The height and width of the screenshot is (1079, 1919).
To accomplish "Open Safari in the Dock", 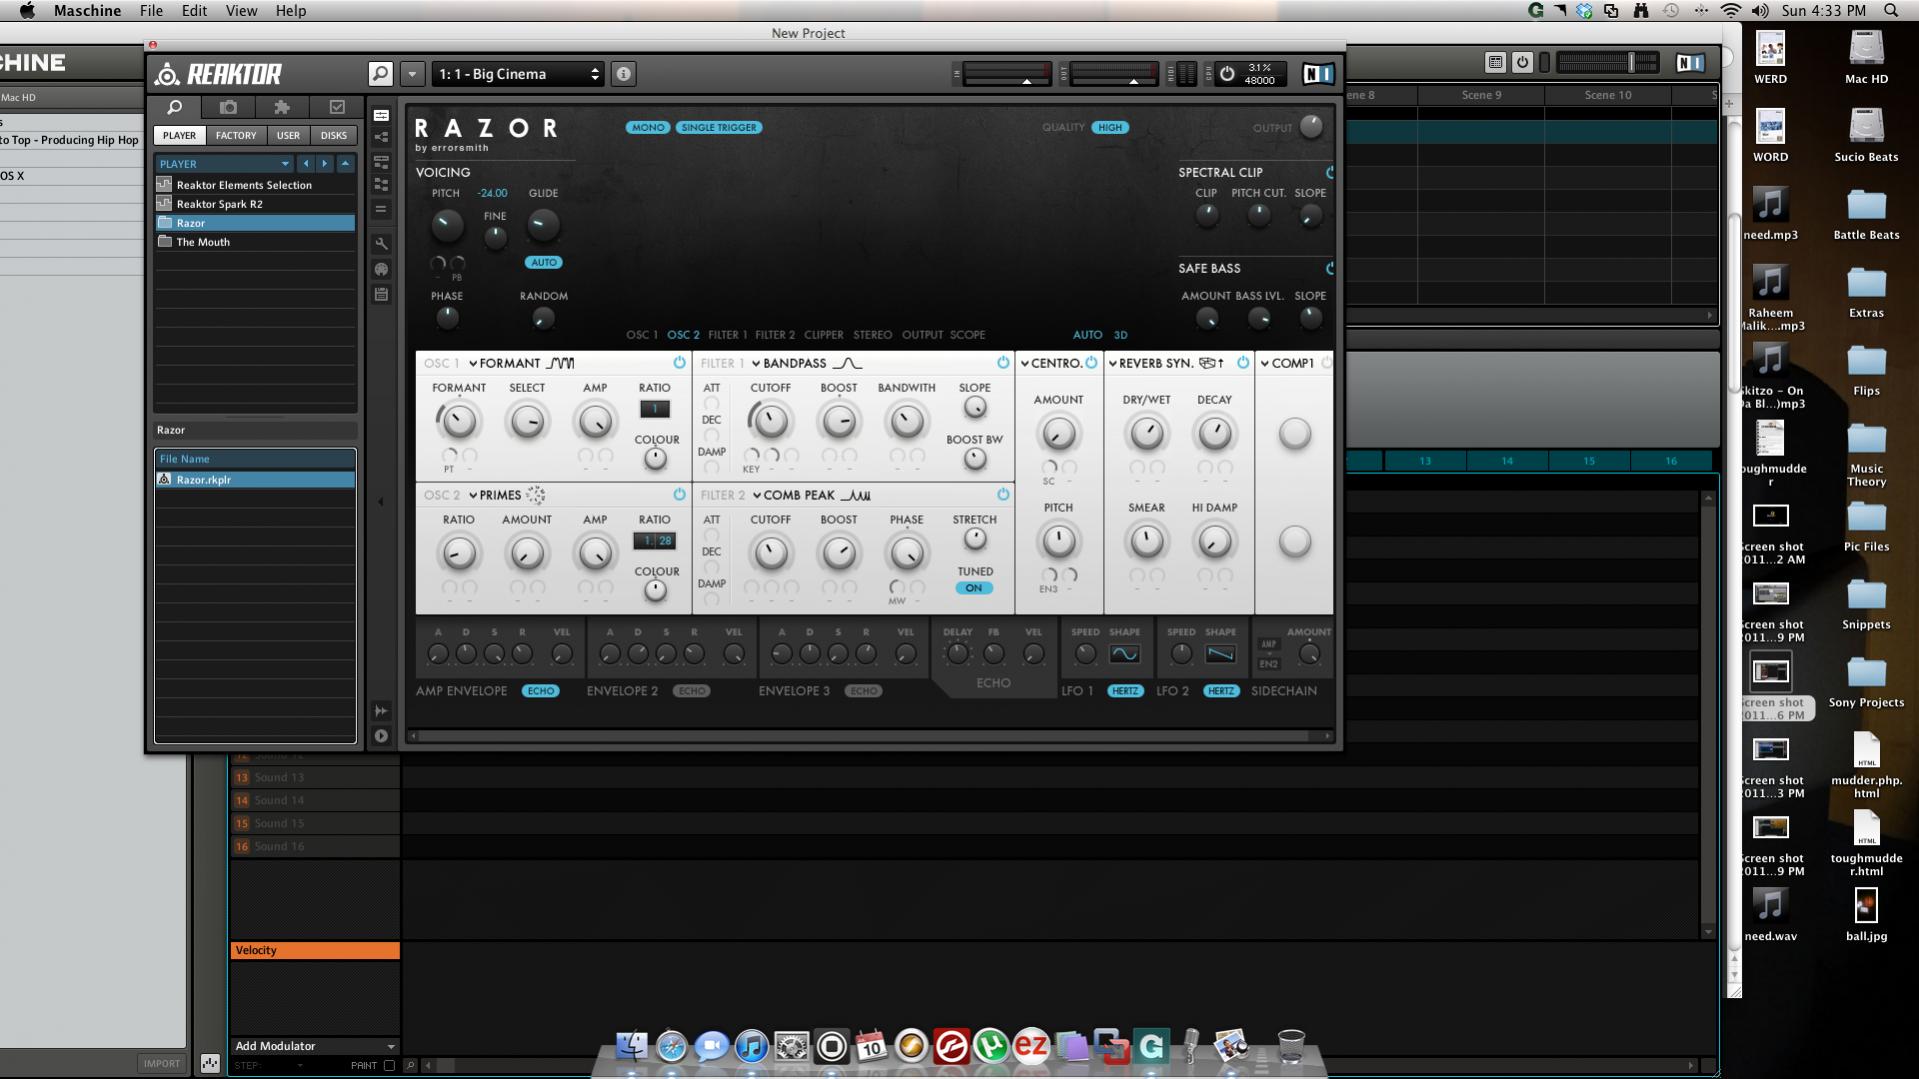I will click(671, 1046).
